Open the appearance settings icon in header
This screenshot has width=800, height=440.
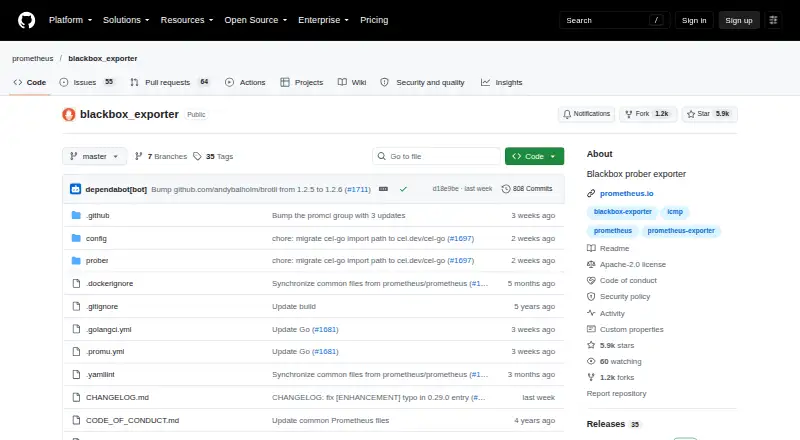pos(773,20)
